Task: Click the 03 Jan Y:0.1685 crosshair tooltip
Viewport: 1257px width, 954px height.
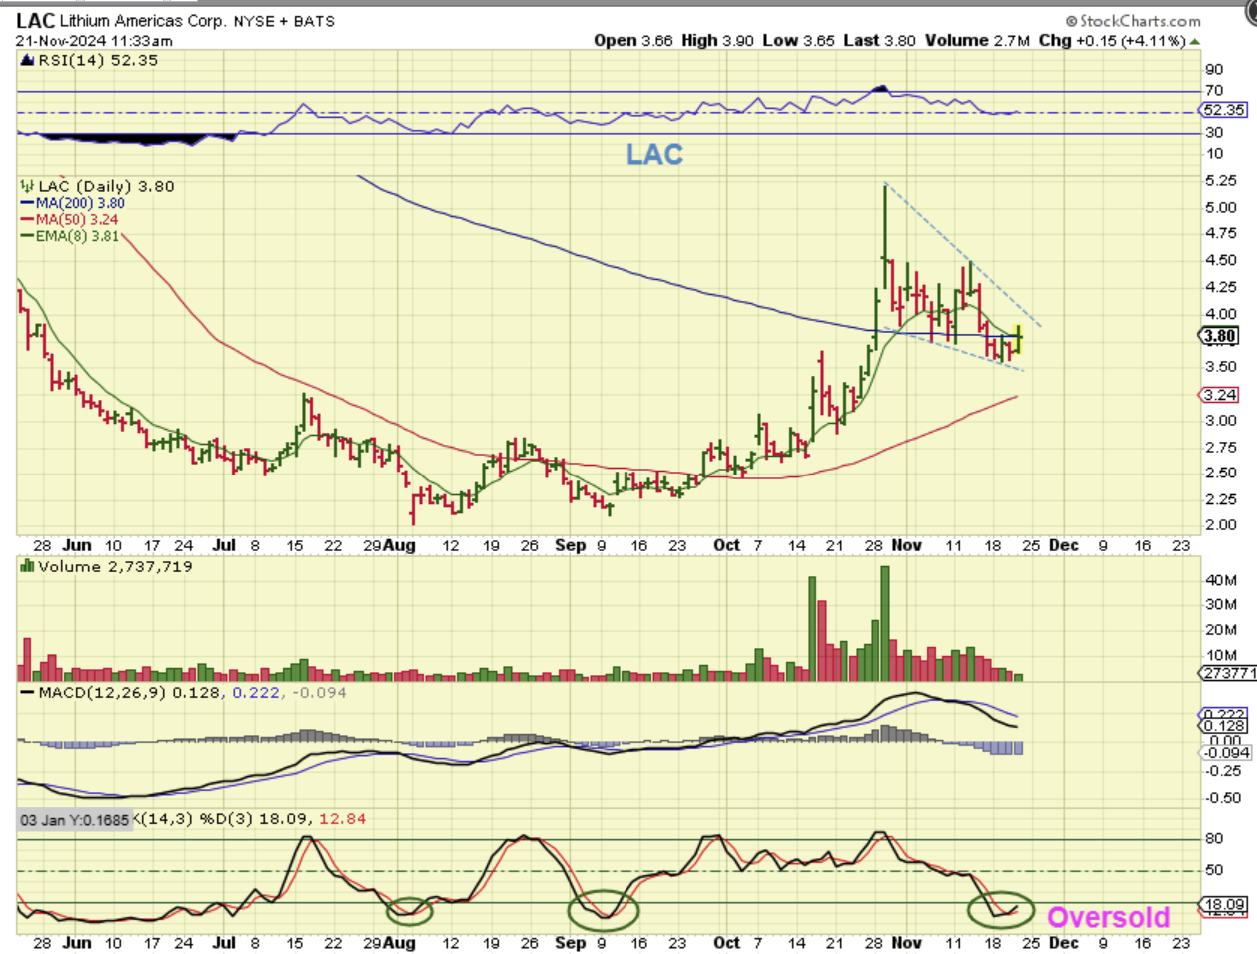Action: pyautogui.click(x=75, y=820)
